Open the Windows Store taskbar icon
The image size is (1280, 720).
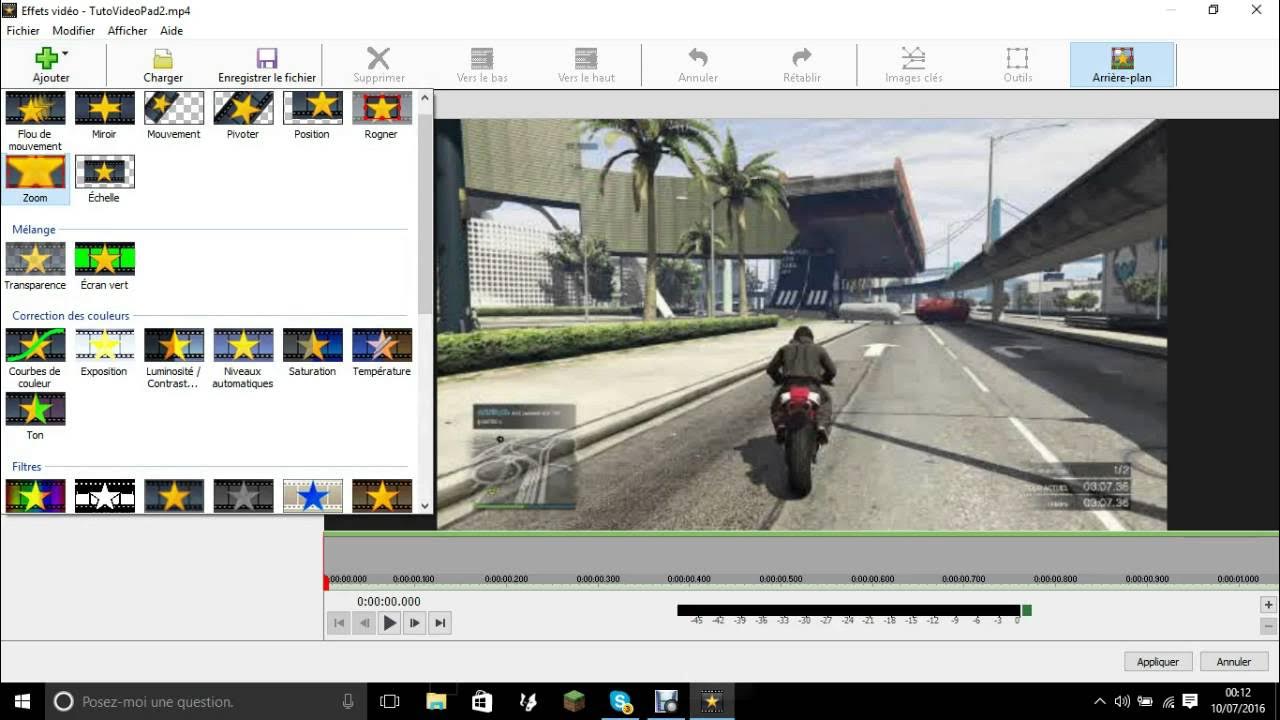pos(482,702)
